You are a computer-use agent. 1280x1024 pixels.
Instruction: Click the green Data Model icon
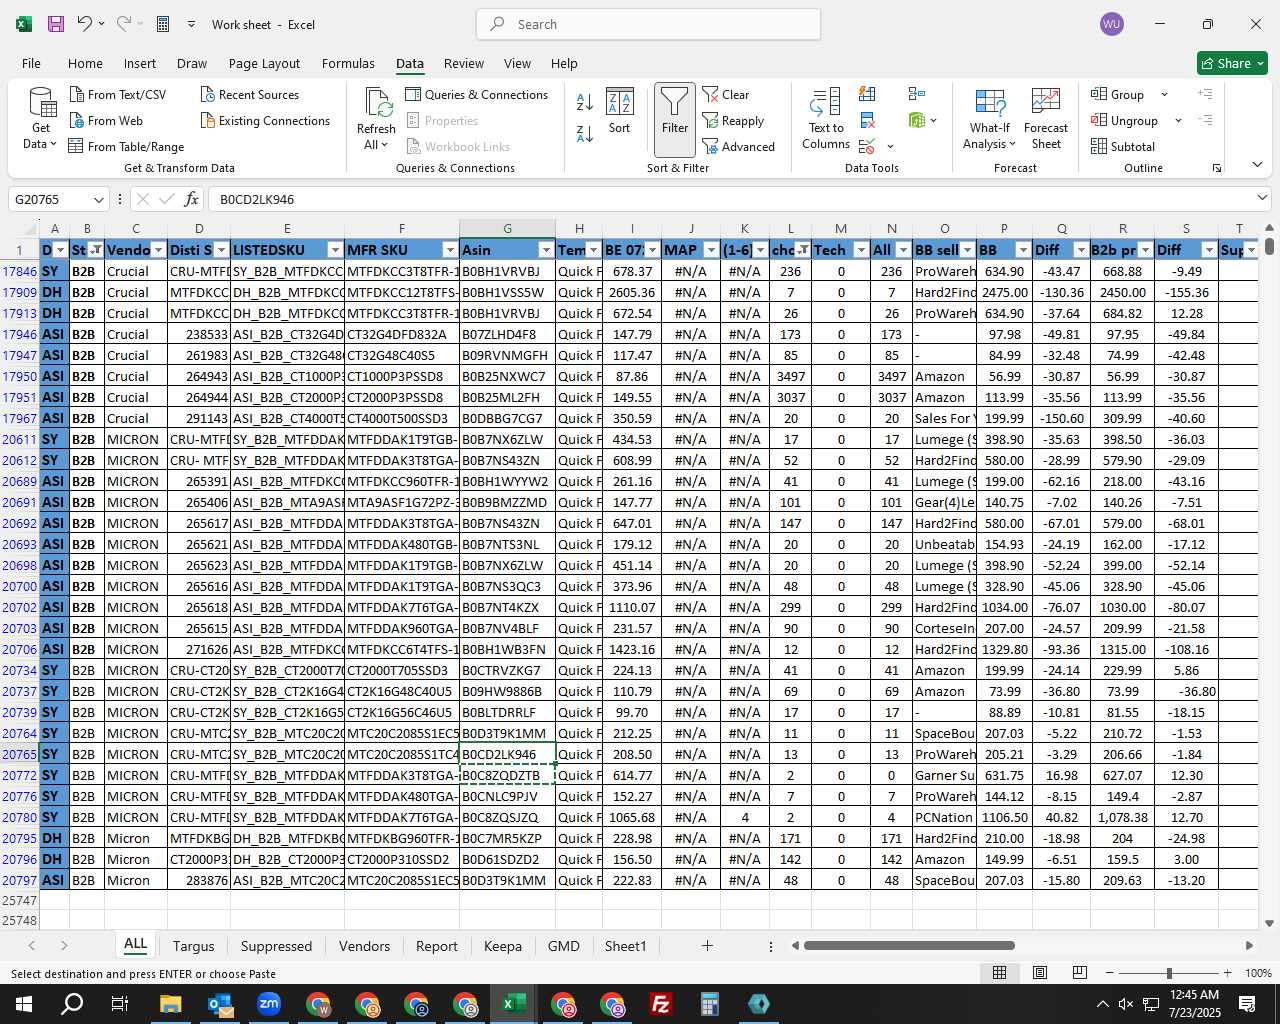[x=917, y=121]
